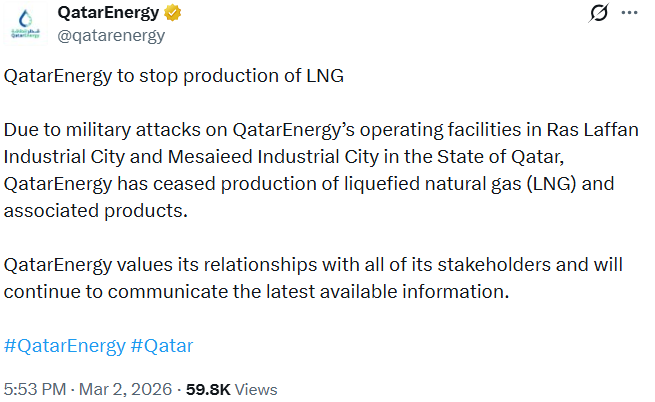The width and height of the screenshot is (655, 402).
Task: Click the gold verified badge
Action: pyautogui.click(x=173, y=14)
